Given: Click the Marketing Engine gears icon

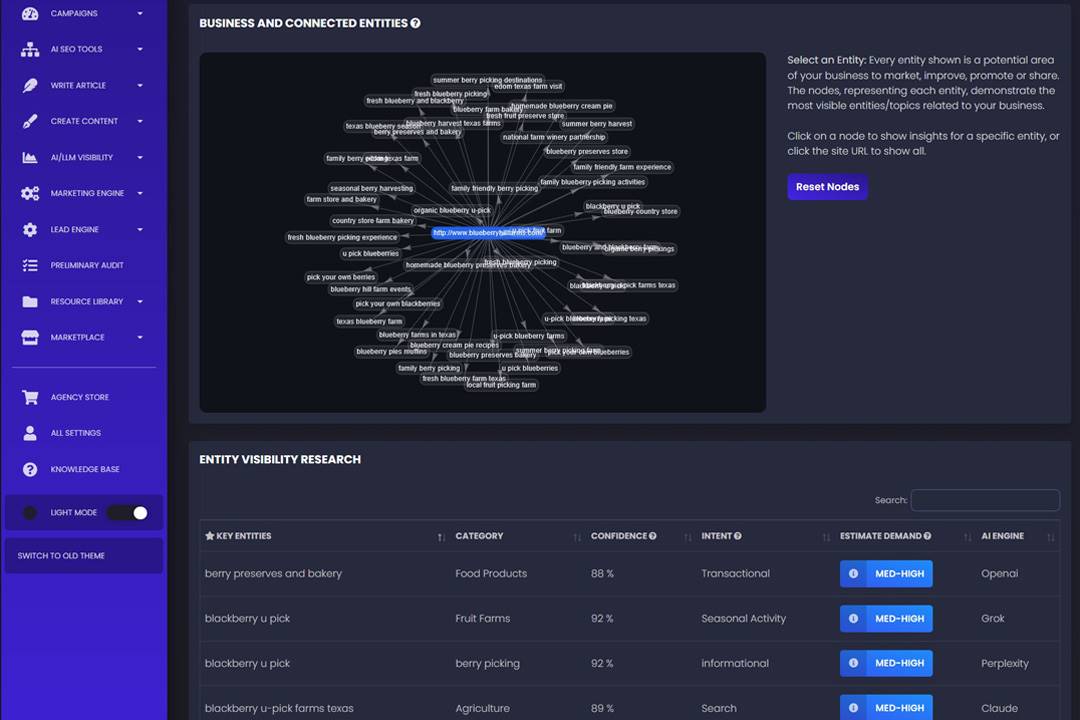Looking at the screenshot, I should (x=30, y=193).
